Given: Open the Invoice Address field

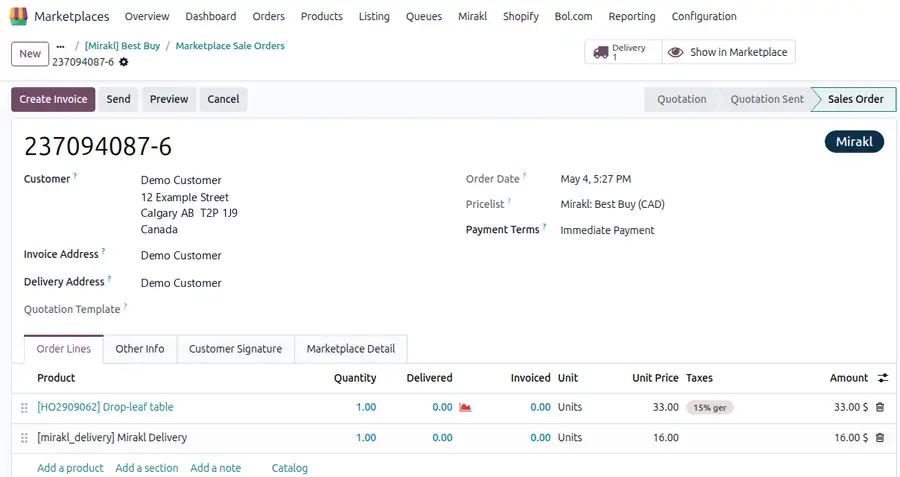Looking at the screenshot, I should [x=181, y=255].
